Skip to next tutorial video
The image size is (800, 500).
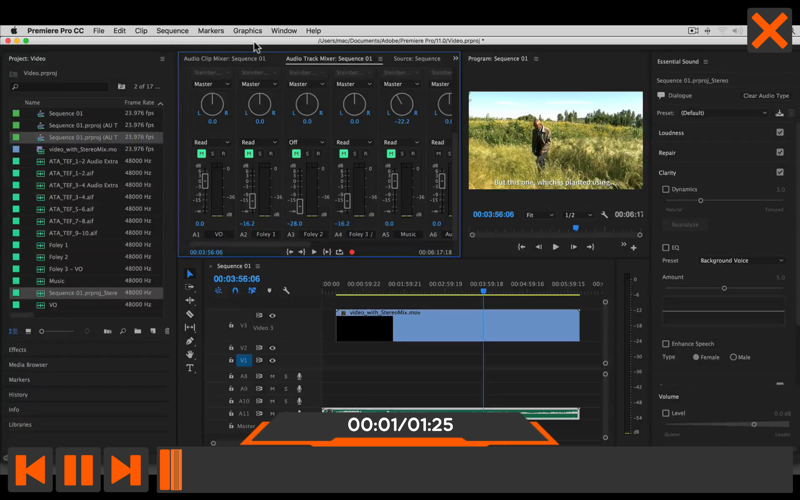[x=126, y=469]
